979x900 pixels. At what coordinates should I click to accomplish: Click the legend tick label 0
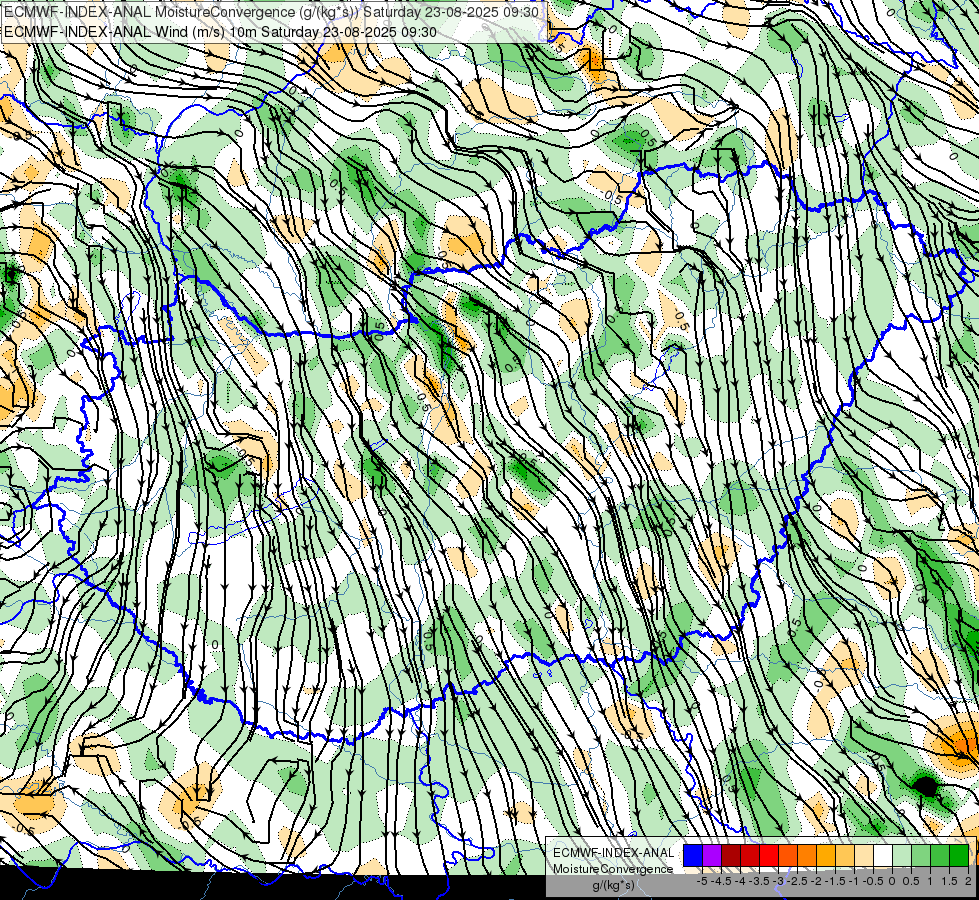click(892, 881)
